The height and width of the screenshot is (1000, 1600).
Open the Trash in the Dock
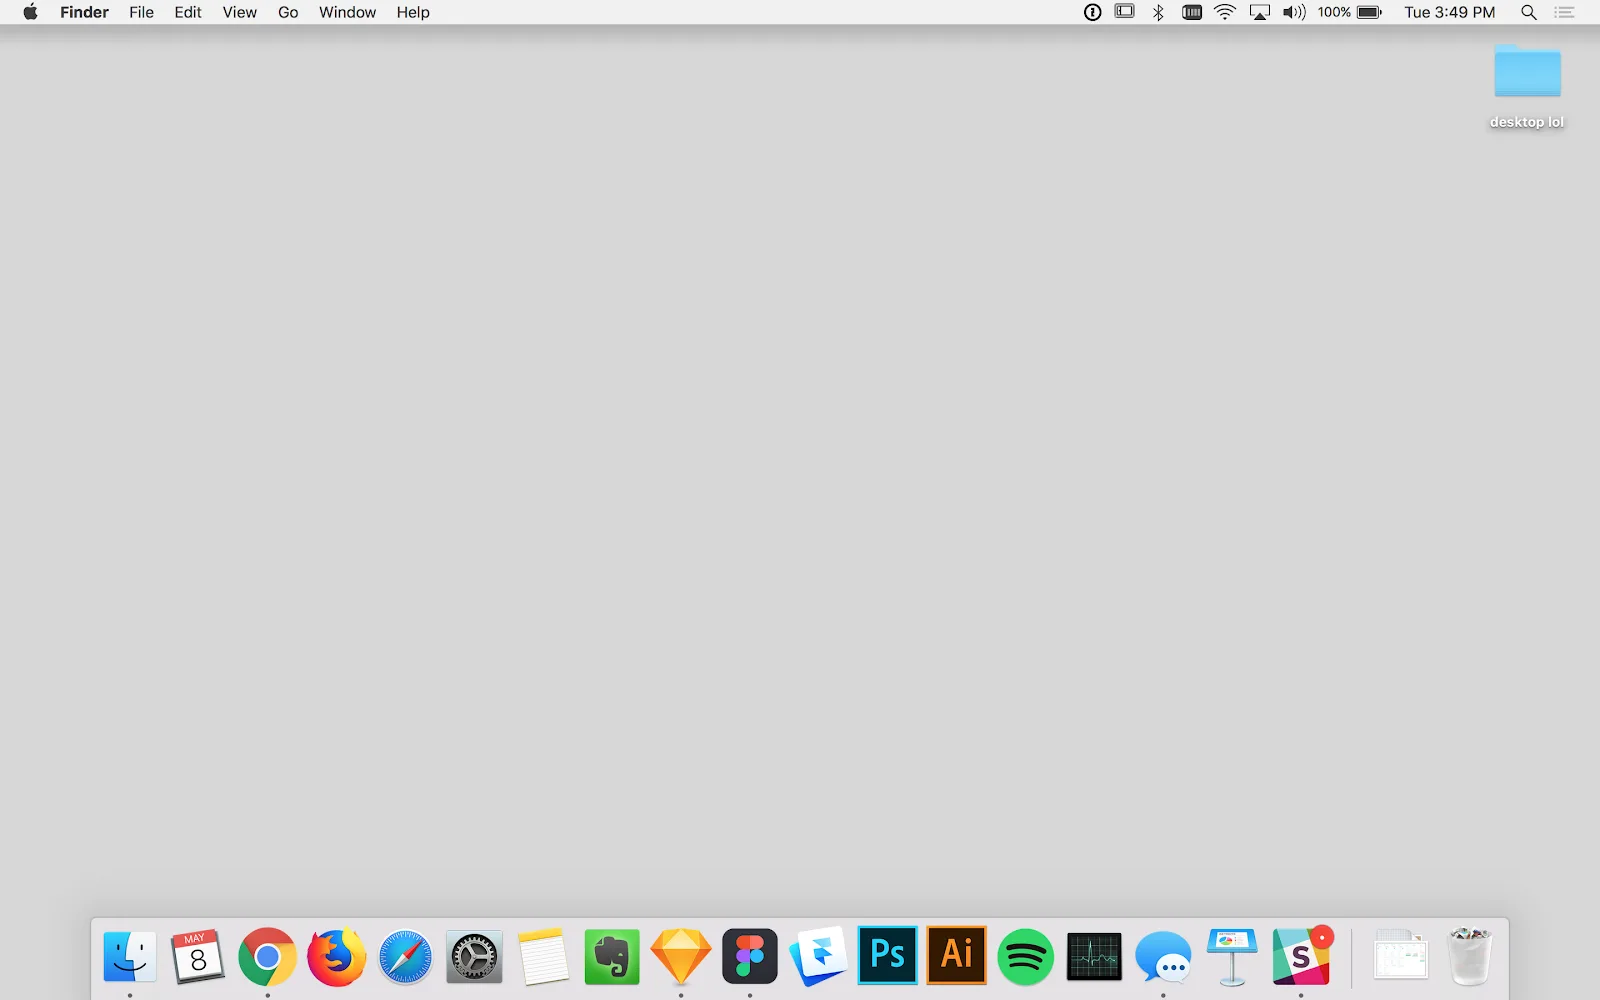1469,957
